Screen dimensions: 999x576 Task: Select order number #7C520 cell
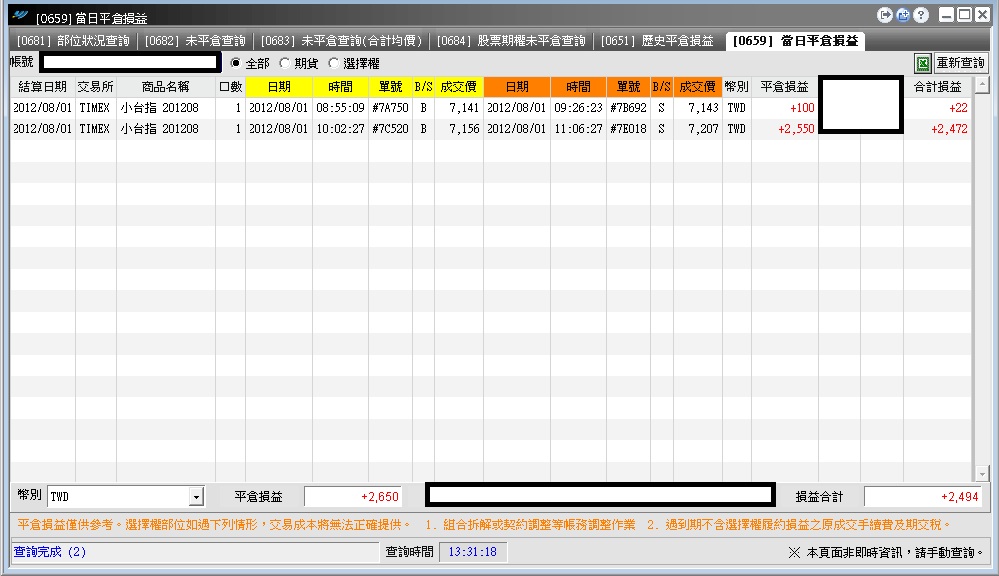click(391, 129)
